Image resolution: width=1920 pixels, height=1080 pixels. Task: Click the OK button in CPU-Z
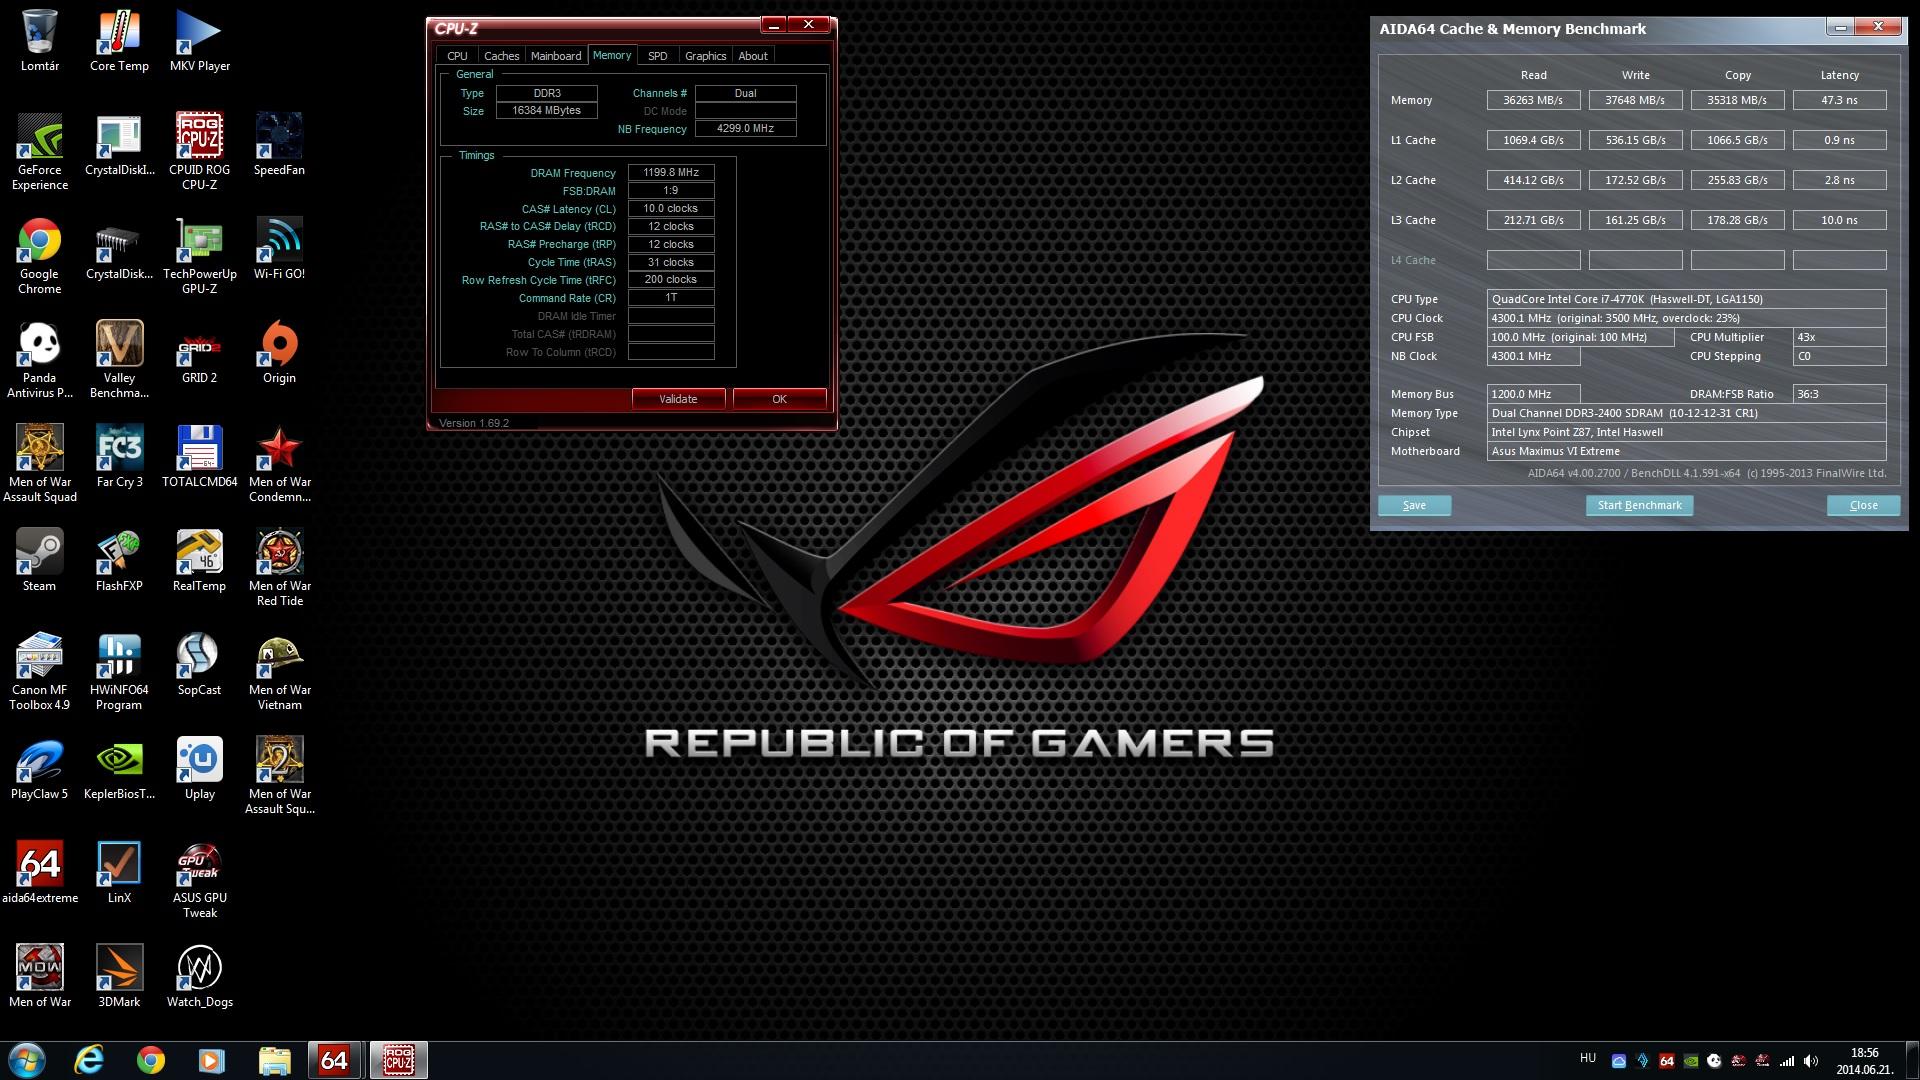tap(779, 399)
